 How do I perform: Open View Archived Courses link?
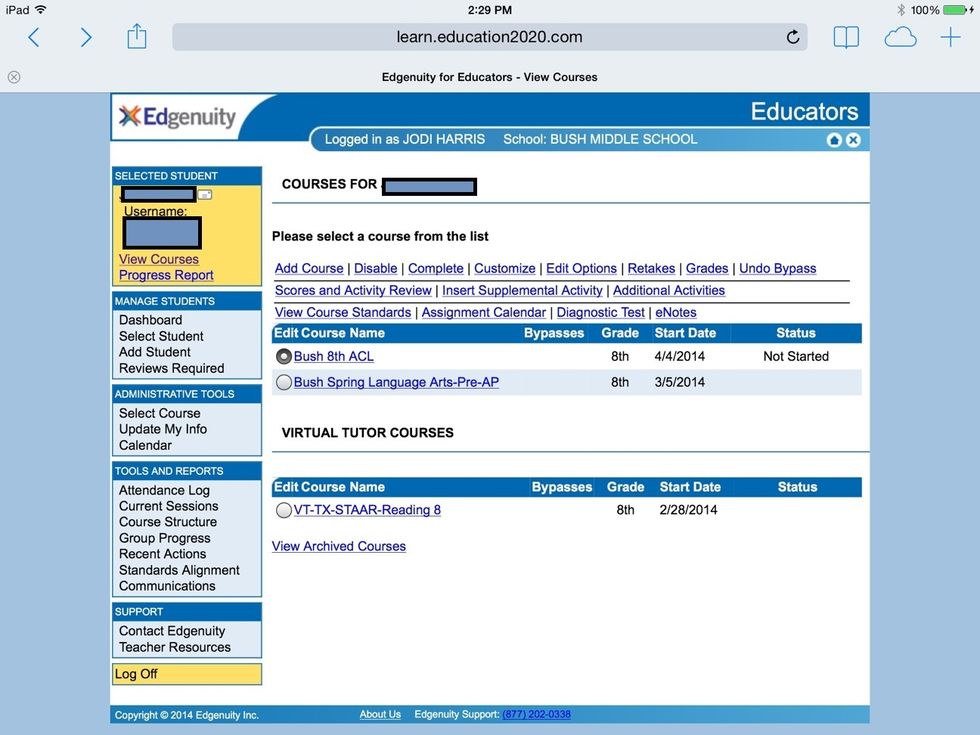click(x=339, y=546)
